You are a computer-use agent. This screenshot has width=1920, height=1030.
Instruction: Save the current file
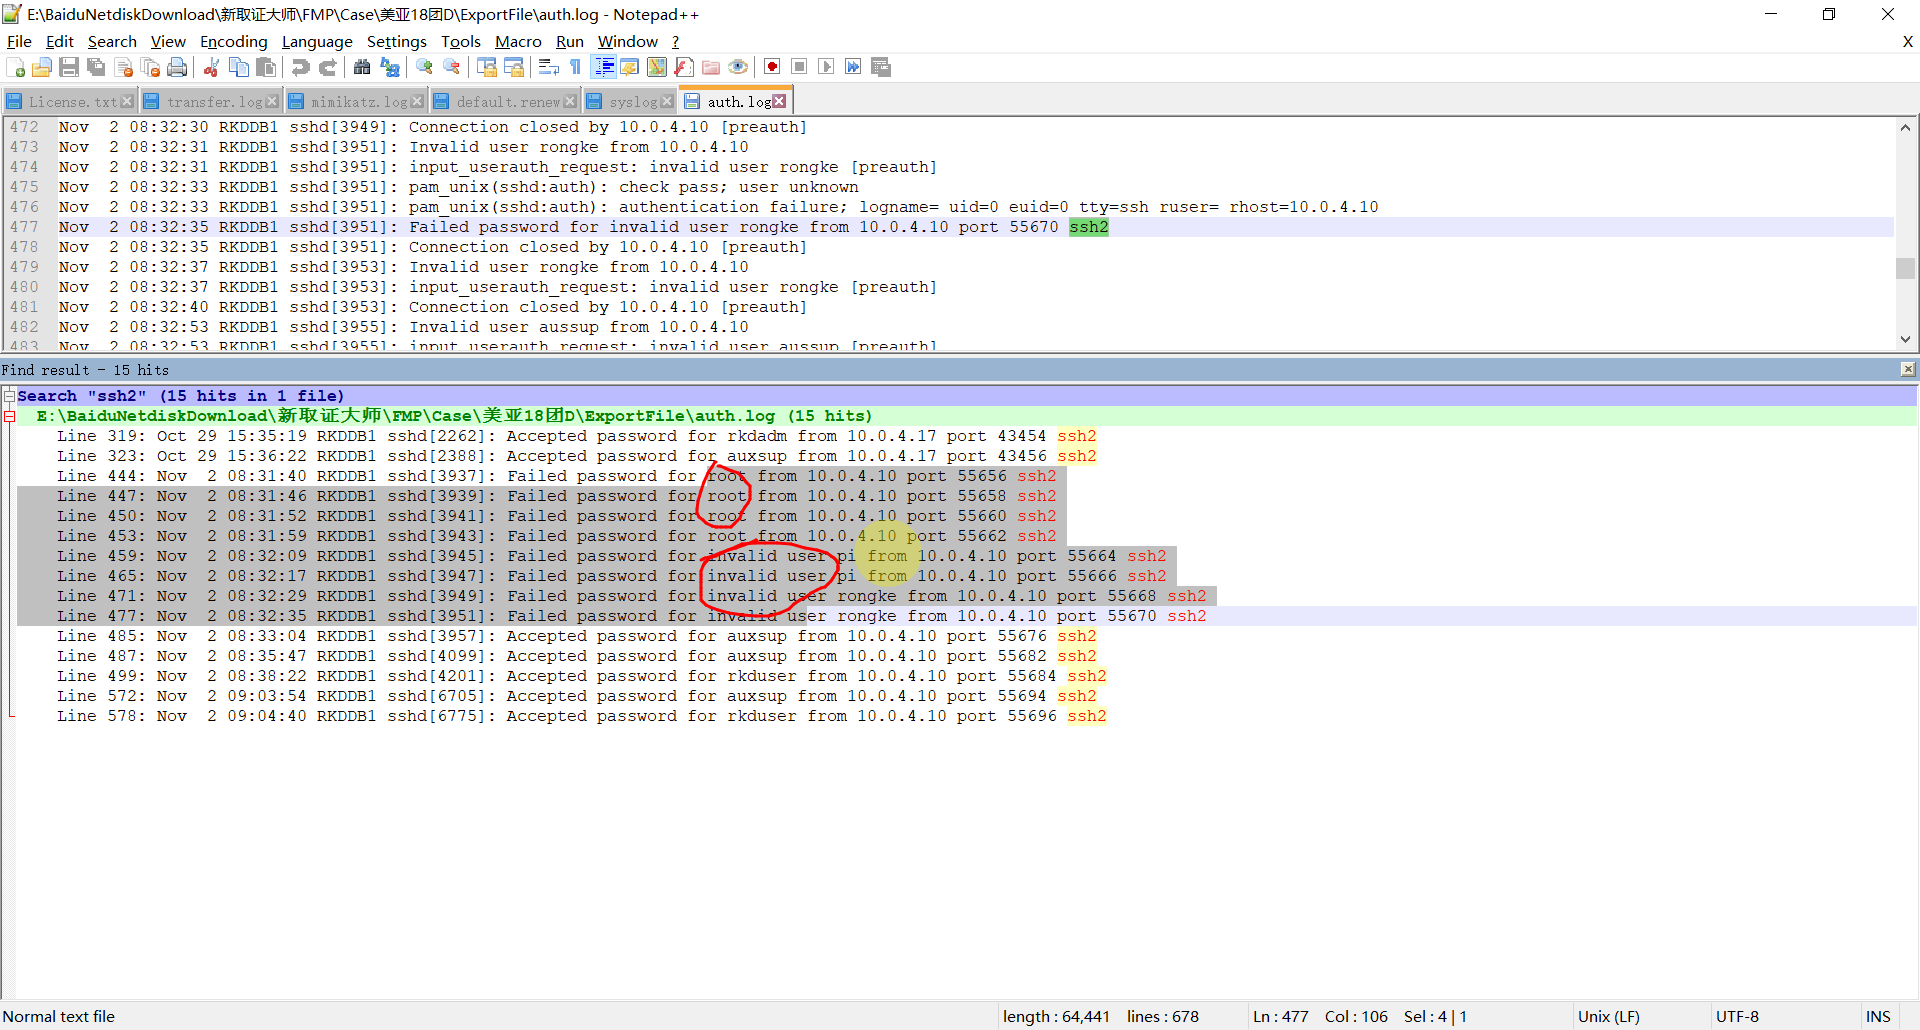coord(69,67)
